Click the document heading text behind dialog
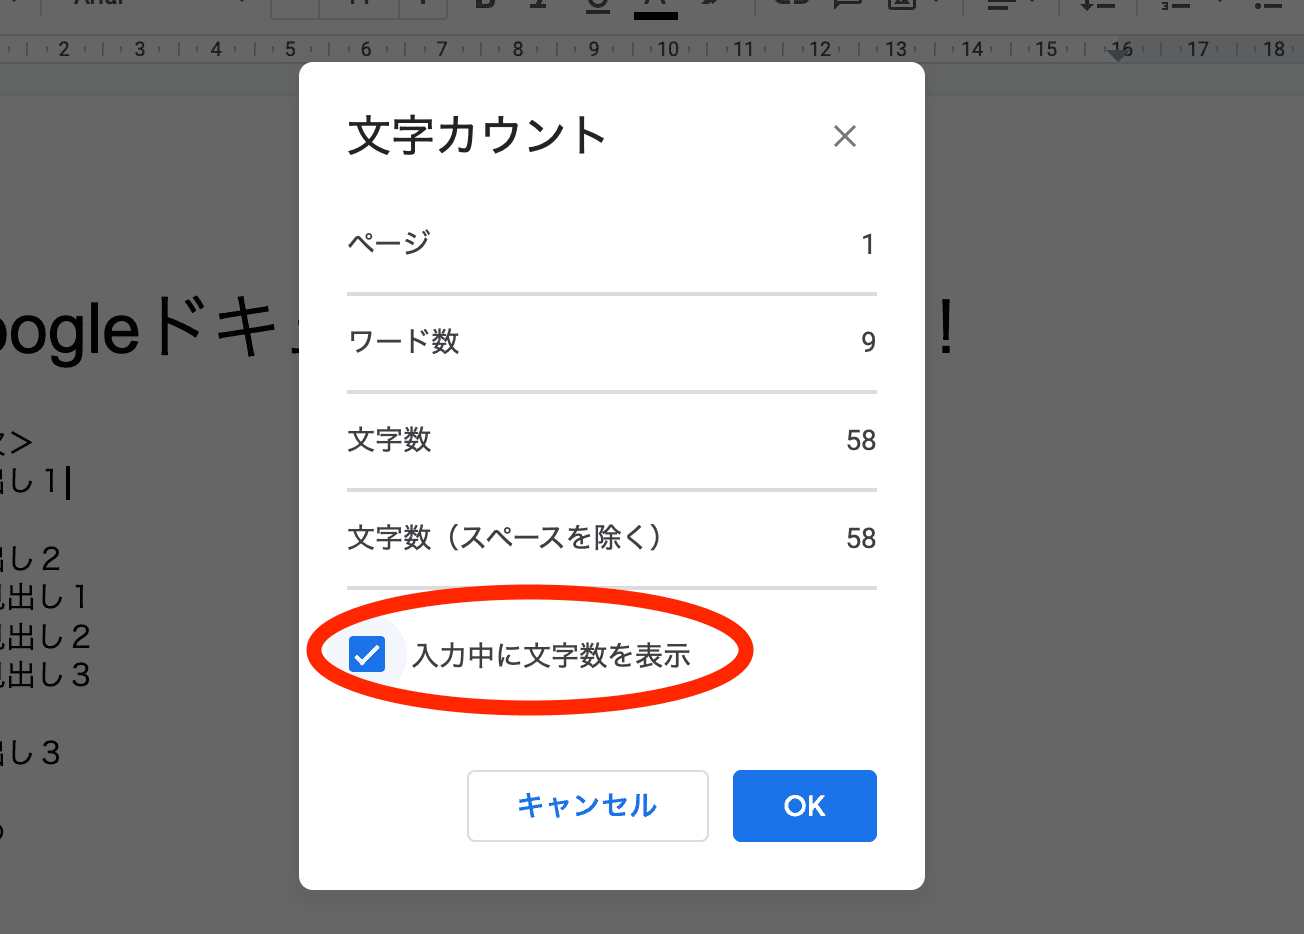This screenshot has height=934, width=1304. click(x=140, y=331)
